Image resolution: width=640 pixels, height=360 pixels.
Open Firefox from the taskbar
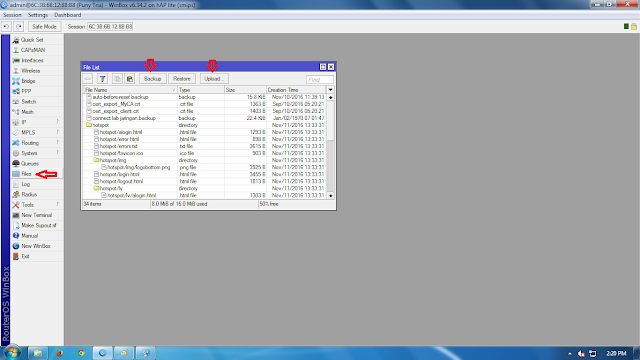(60, 353)
